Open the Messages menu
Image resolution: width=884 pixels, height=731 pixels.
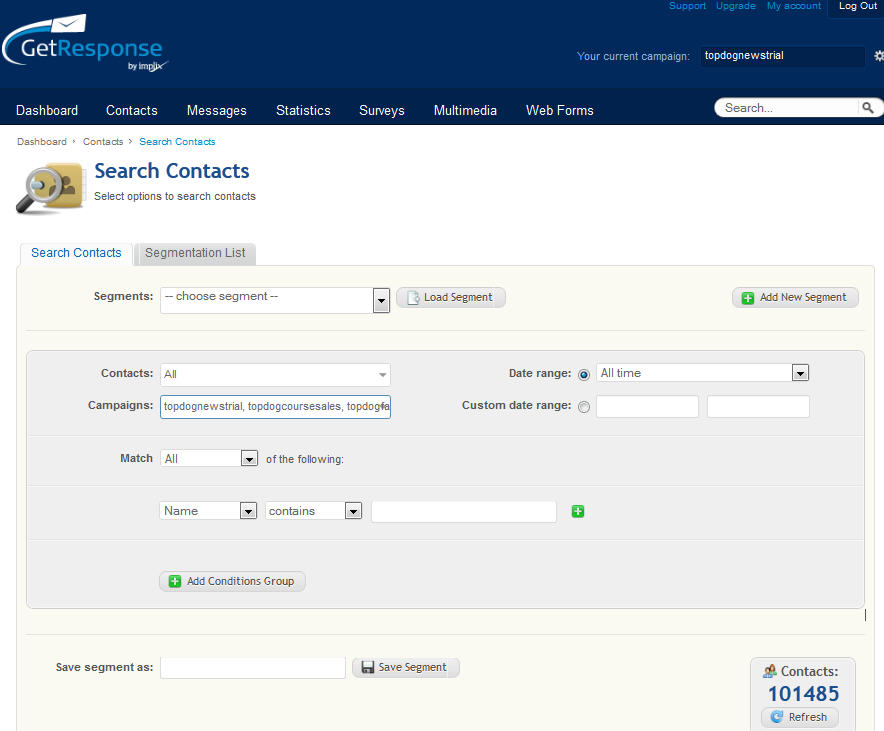pos(216,110)
